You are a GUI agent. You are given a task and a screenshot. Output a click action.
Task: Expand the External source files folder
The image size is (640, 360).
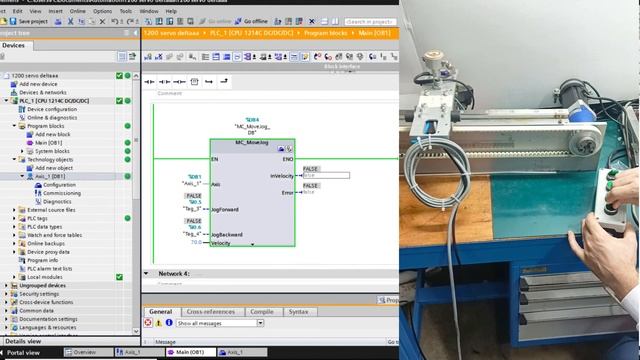pyautogui.click(x=14, y=210)
